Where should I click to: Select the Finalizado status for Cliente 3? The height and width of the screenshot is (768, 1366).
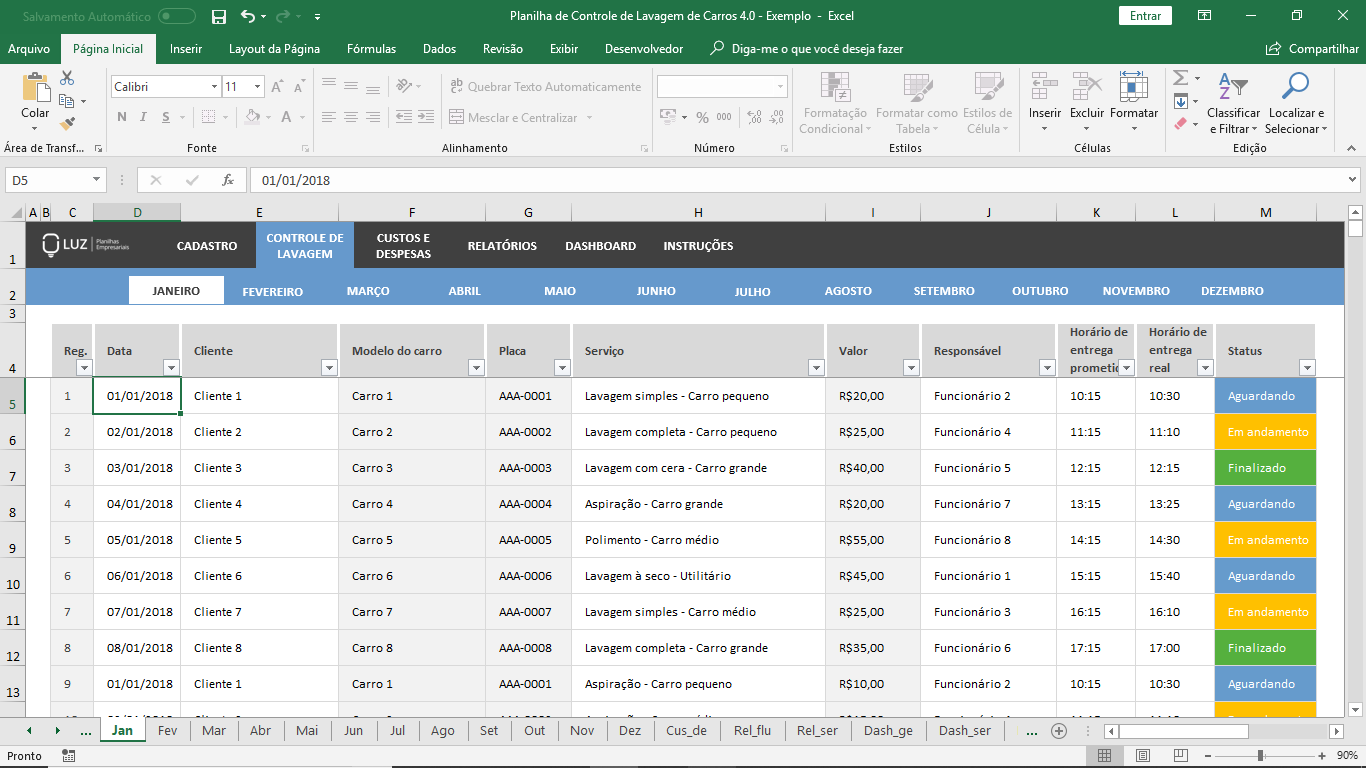click(1266, 468)
